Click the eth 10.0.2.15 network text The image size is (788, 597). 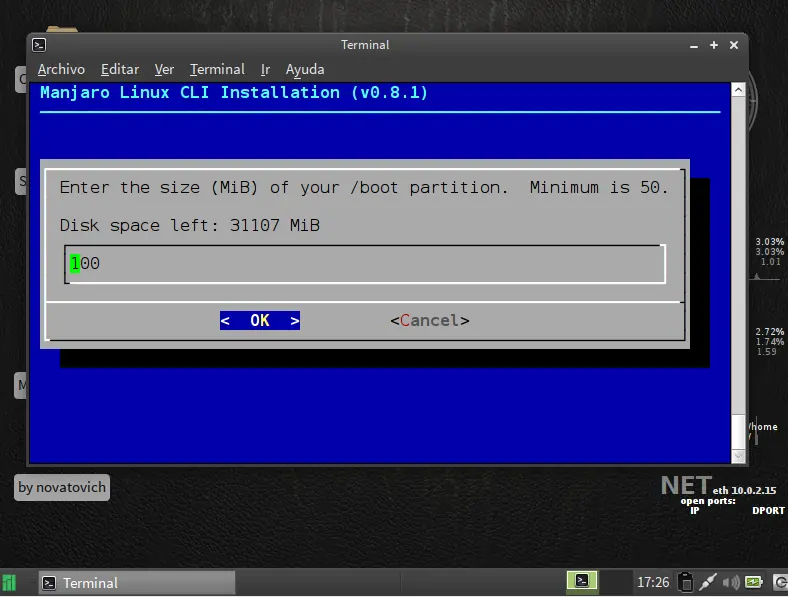point(744,490)
